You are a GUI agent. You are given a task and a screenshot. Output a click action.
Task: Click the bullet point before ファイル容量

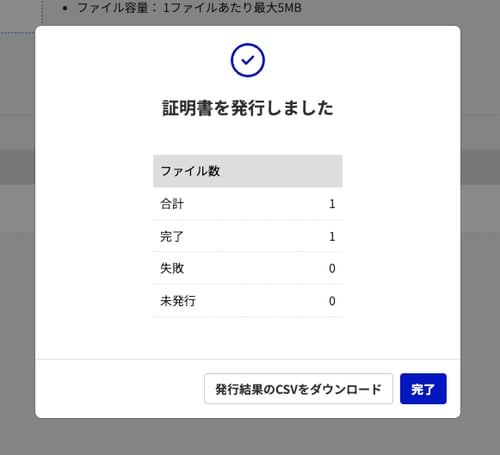65,8
